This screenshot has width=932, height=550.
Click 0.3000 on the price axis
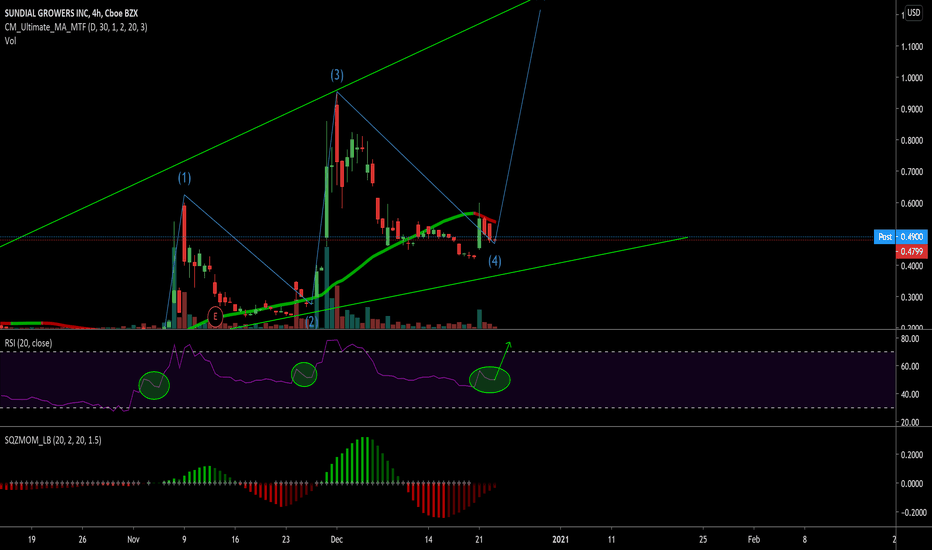click(x=912, y=297)
